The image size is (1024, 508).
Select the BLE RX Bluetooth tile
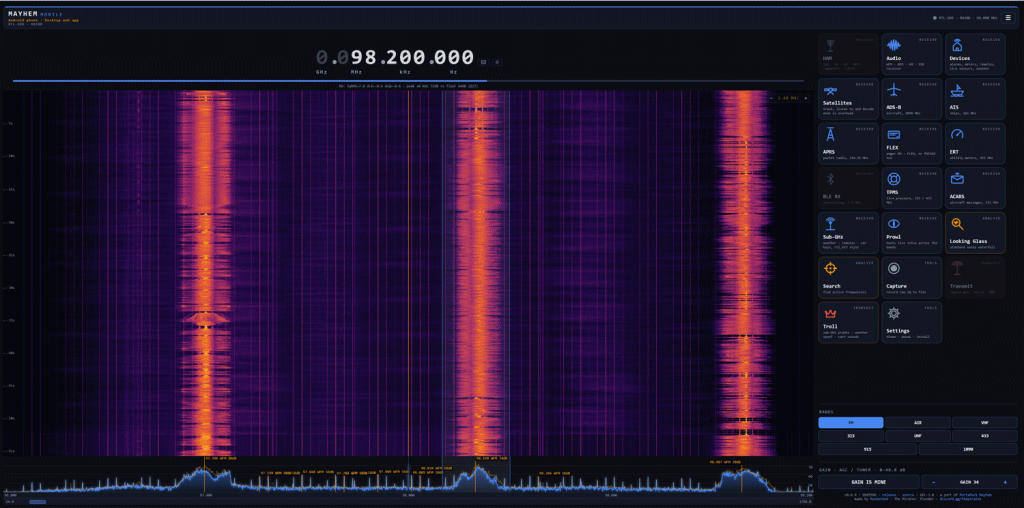(x=848, y=188)
